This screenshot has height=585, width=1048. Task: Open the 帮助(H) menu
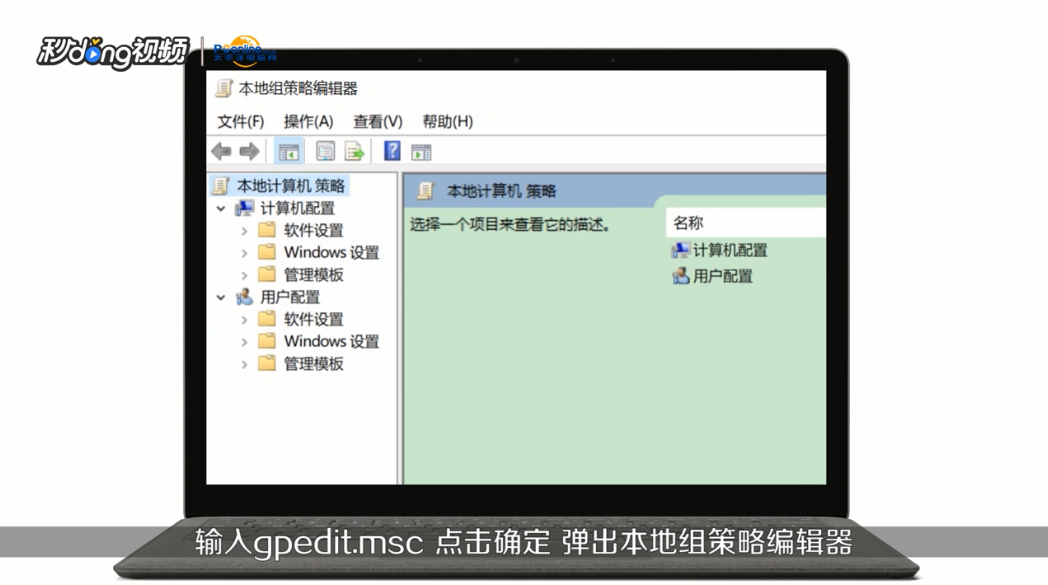(x=447, y=122)
